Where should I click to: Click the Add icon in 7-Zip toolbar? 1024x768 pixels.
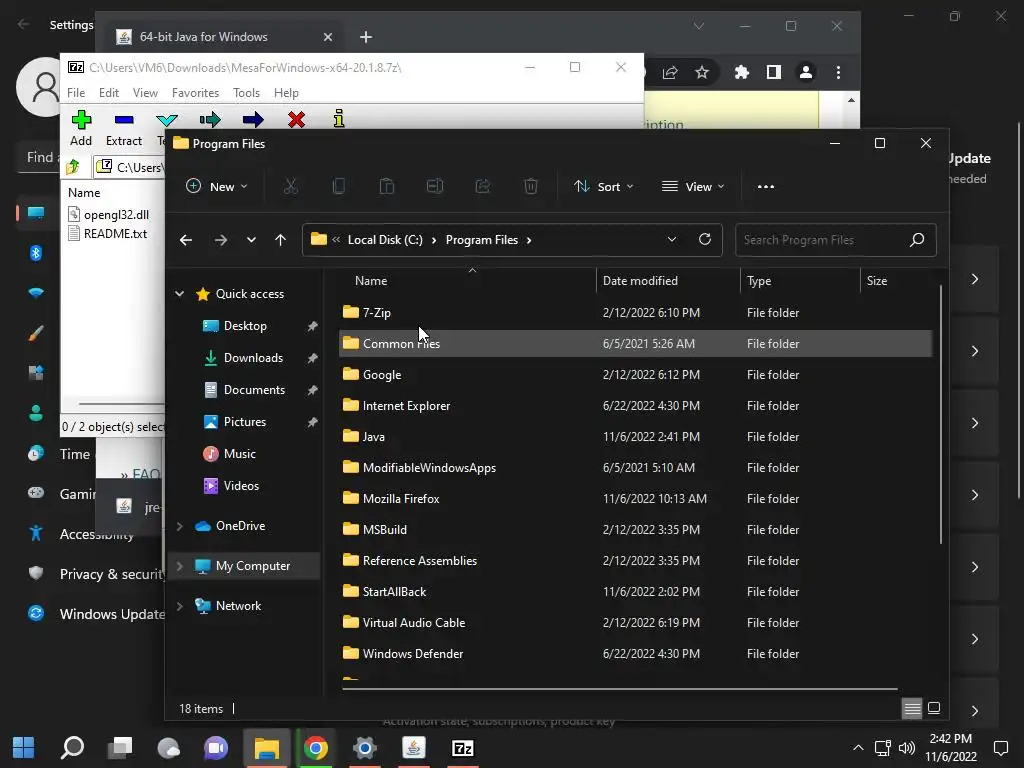[x=81, y=120]
